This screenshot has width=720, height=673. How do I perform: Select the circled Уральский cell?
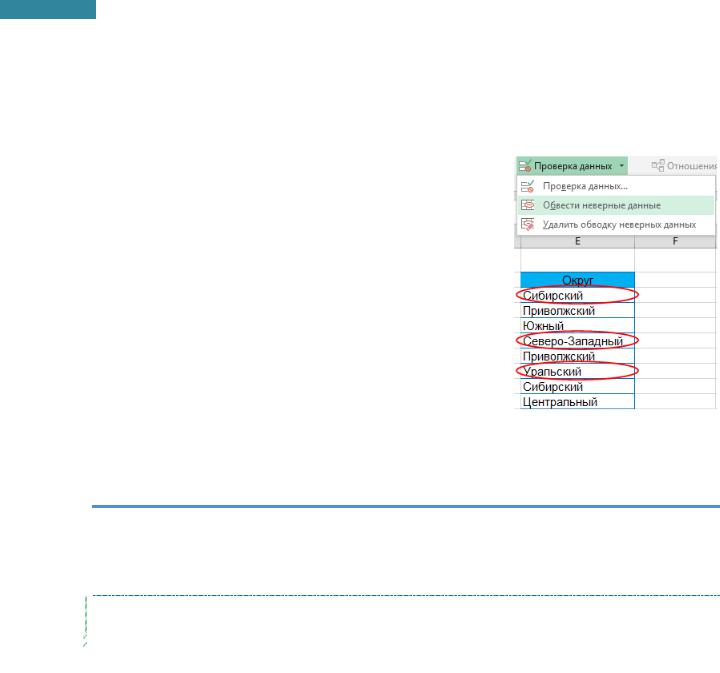[577, 371]
